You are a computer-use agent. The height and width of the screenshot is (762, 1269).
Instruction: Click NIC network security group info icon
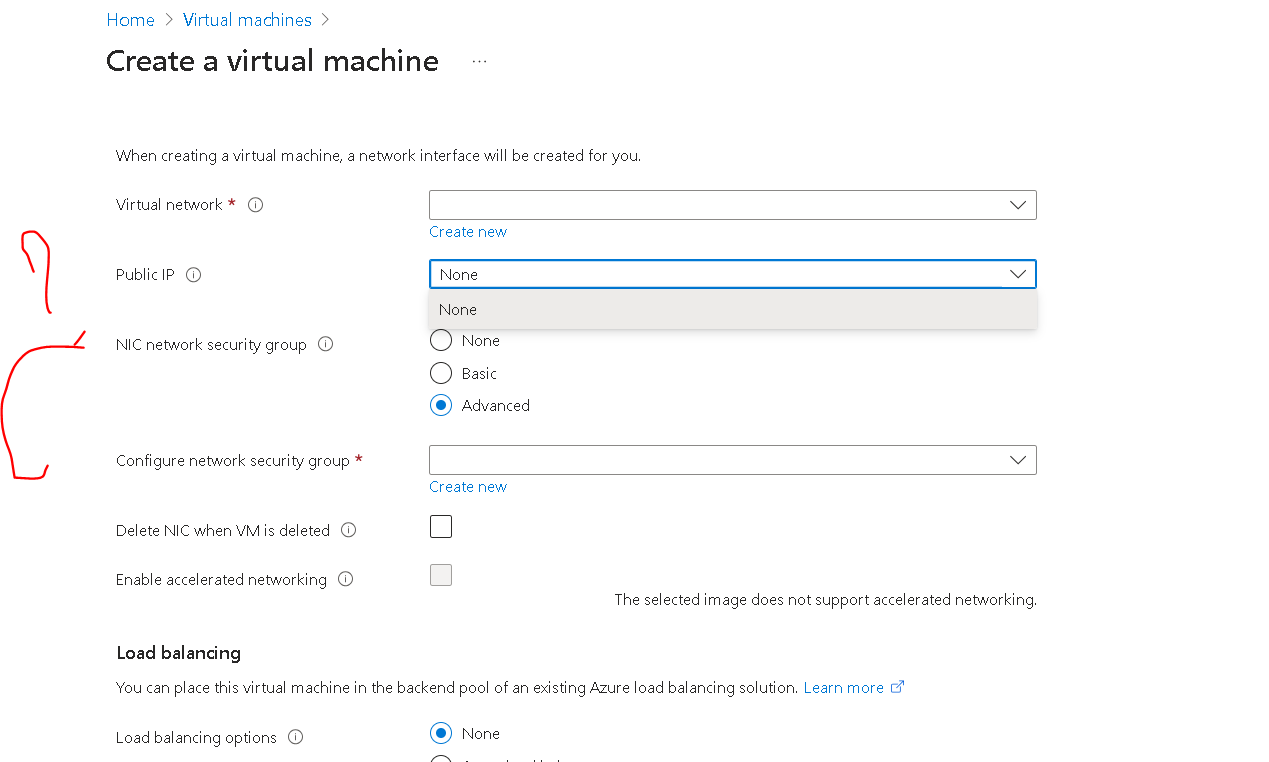pyautogui.click(x=325, y=344)
